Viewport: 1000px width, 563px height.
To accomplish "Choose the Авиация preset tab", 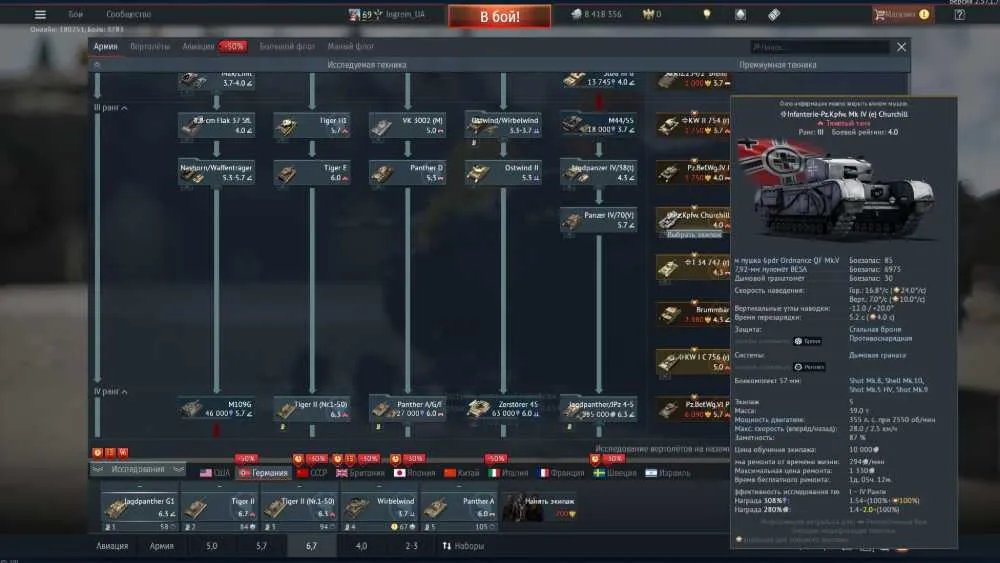I will click(112, 546).
